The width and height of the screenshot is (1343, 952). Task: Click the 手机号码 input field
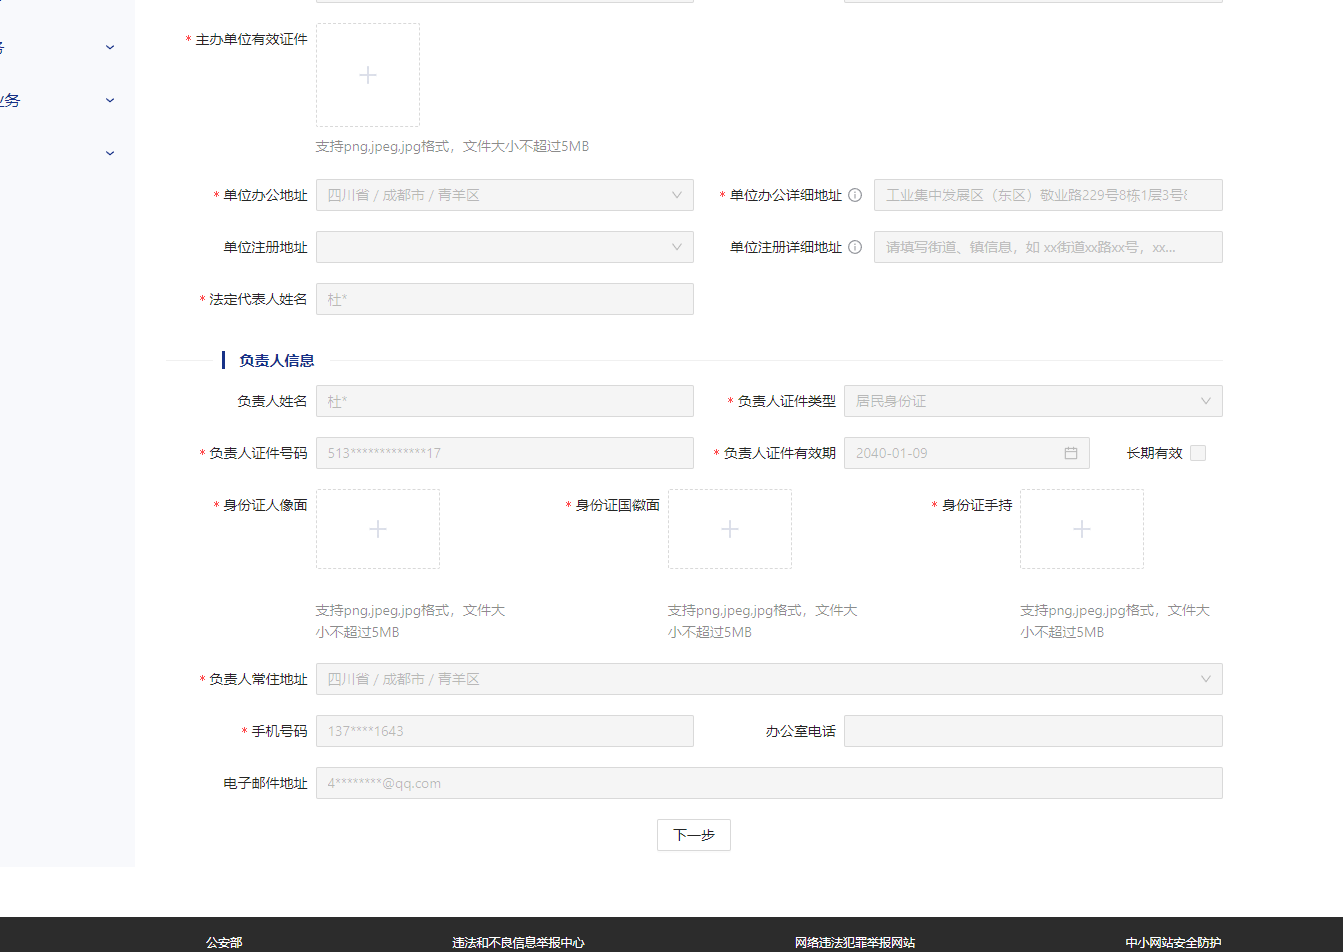coord(505,731)
